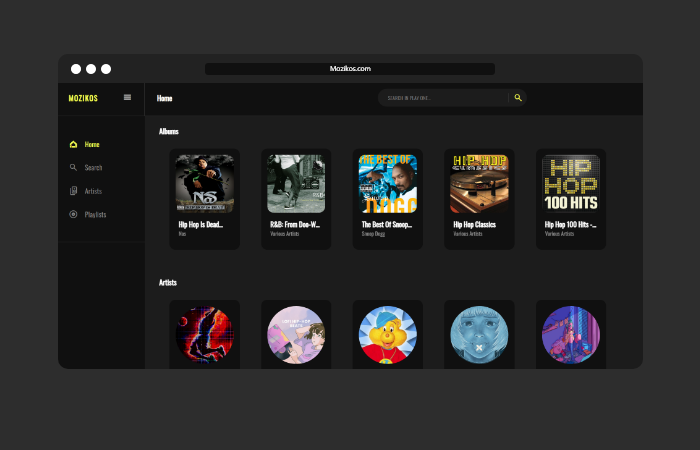700x450 pixels.
Task: Click the MOZIKOS logo
Action: click(x=83, y=98)
